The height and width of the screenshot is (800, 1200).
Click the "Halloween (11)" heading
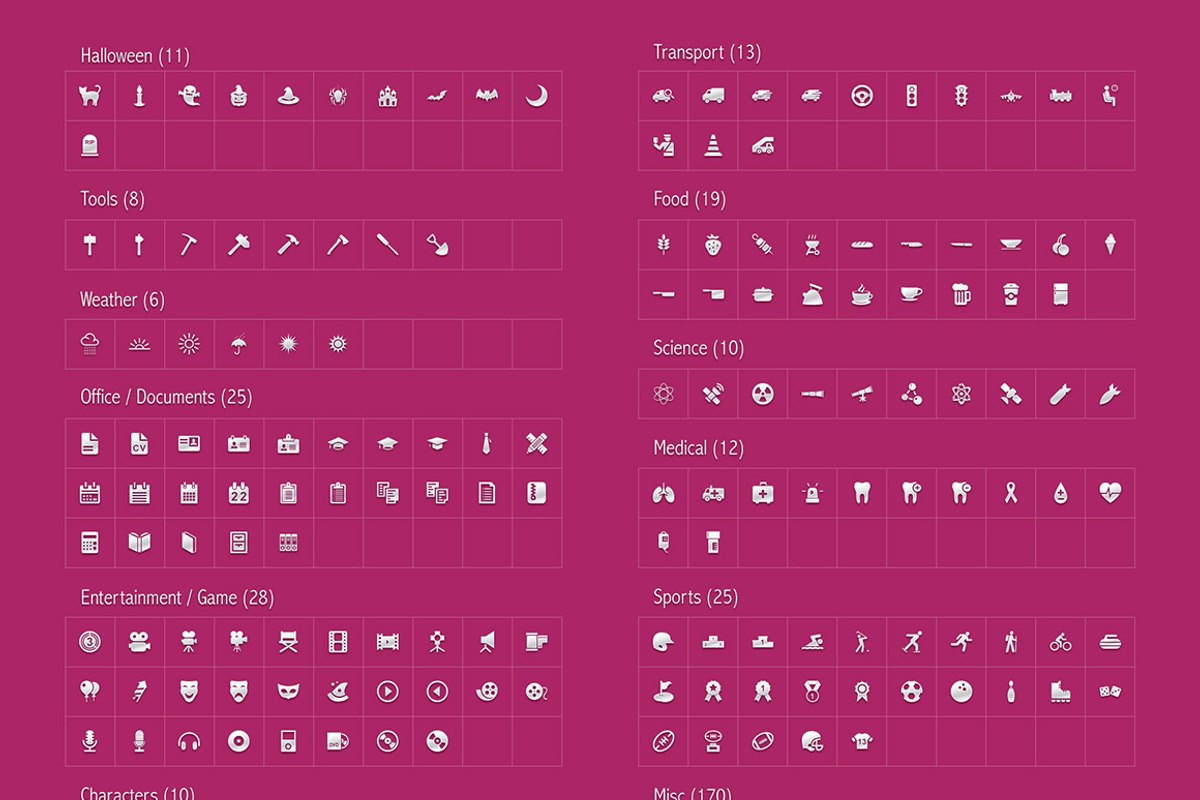click(135, 56)
